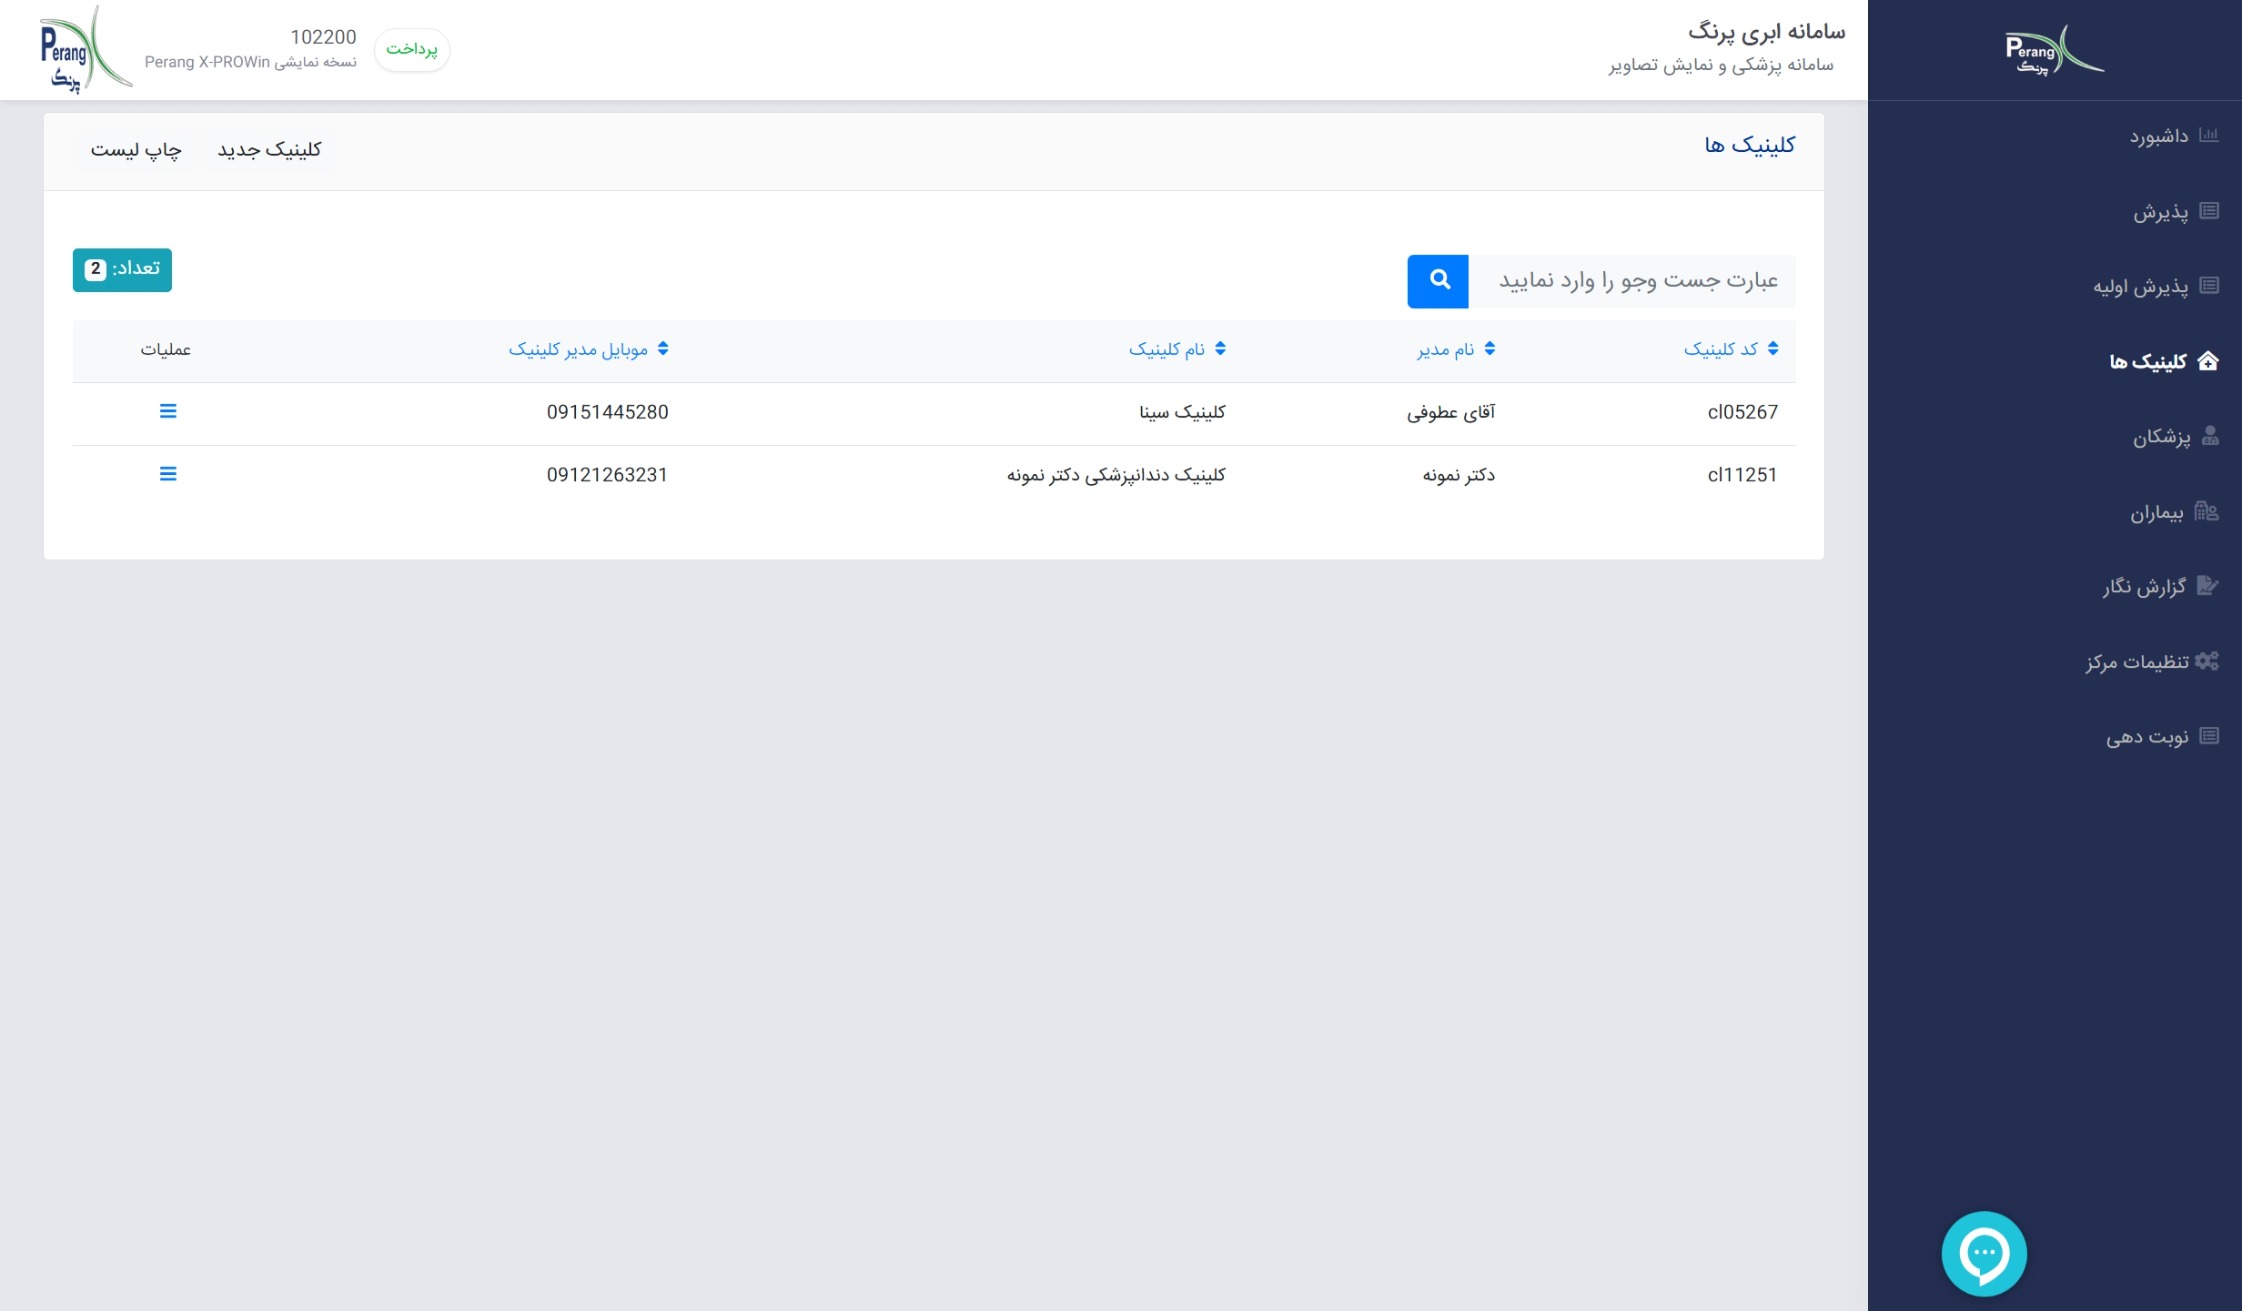This screenshot has width=2242, height=1311.
Task: Click the Perang logo in sidebar header
Action: (x=2053, y=50)
